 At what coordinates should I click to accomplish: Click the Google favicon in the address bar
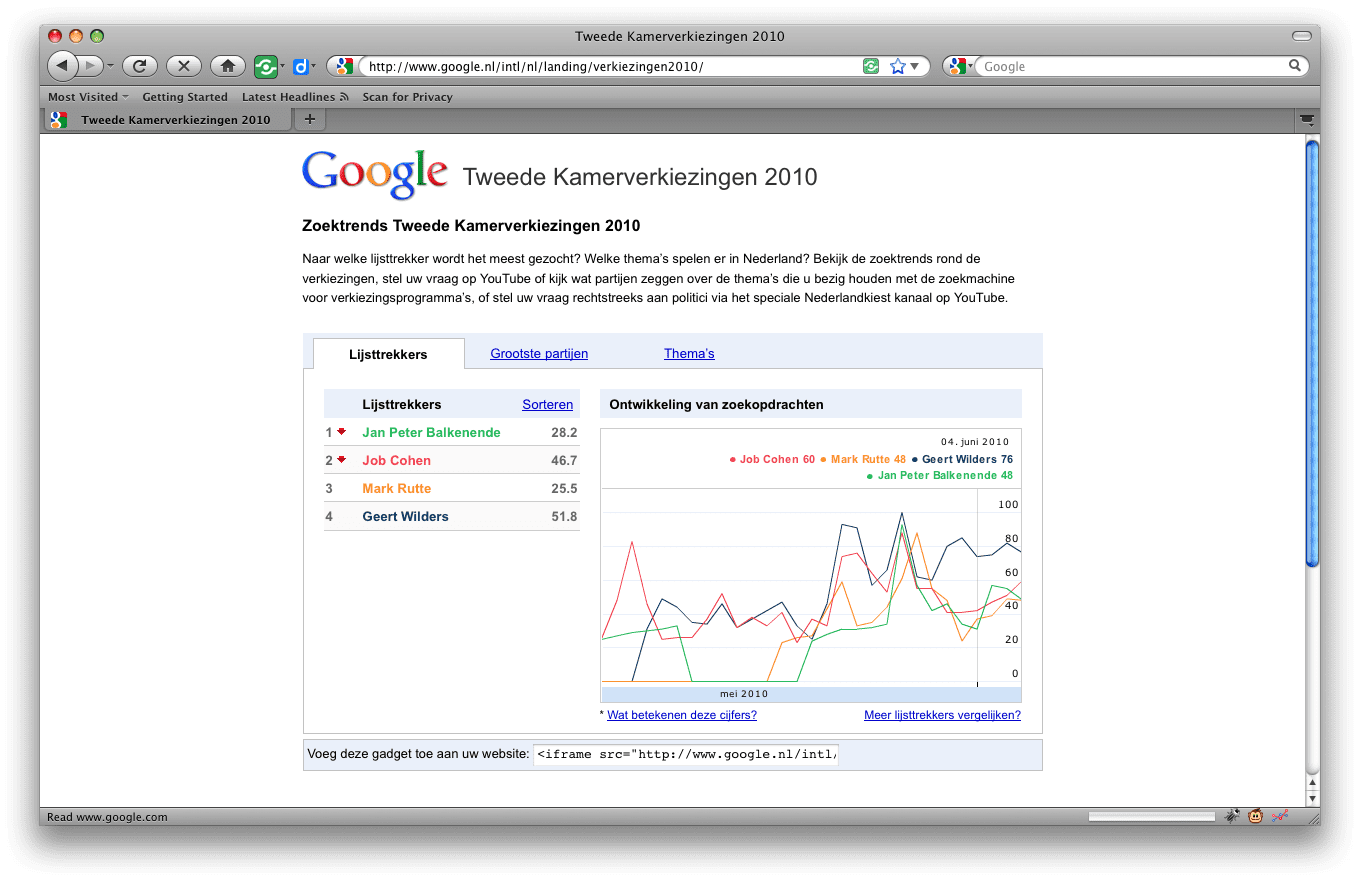click(x=343, y=66)
